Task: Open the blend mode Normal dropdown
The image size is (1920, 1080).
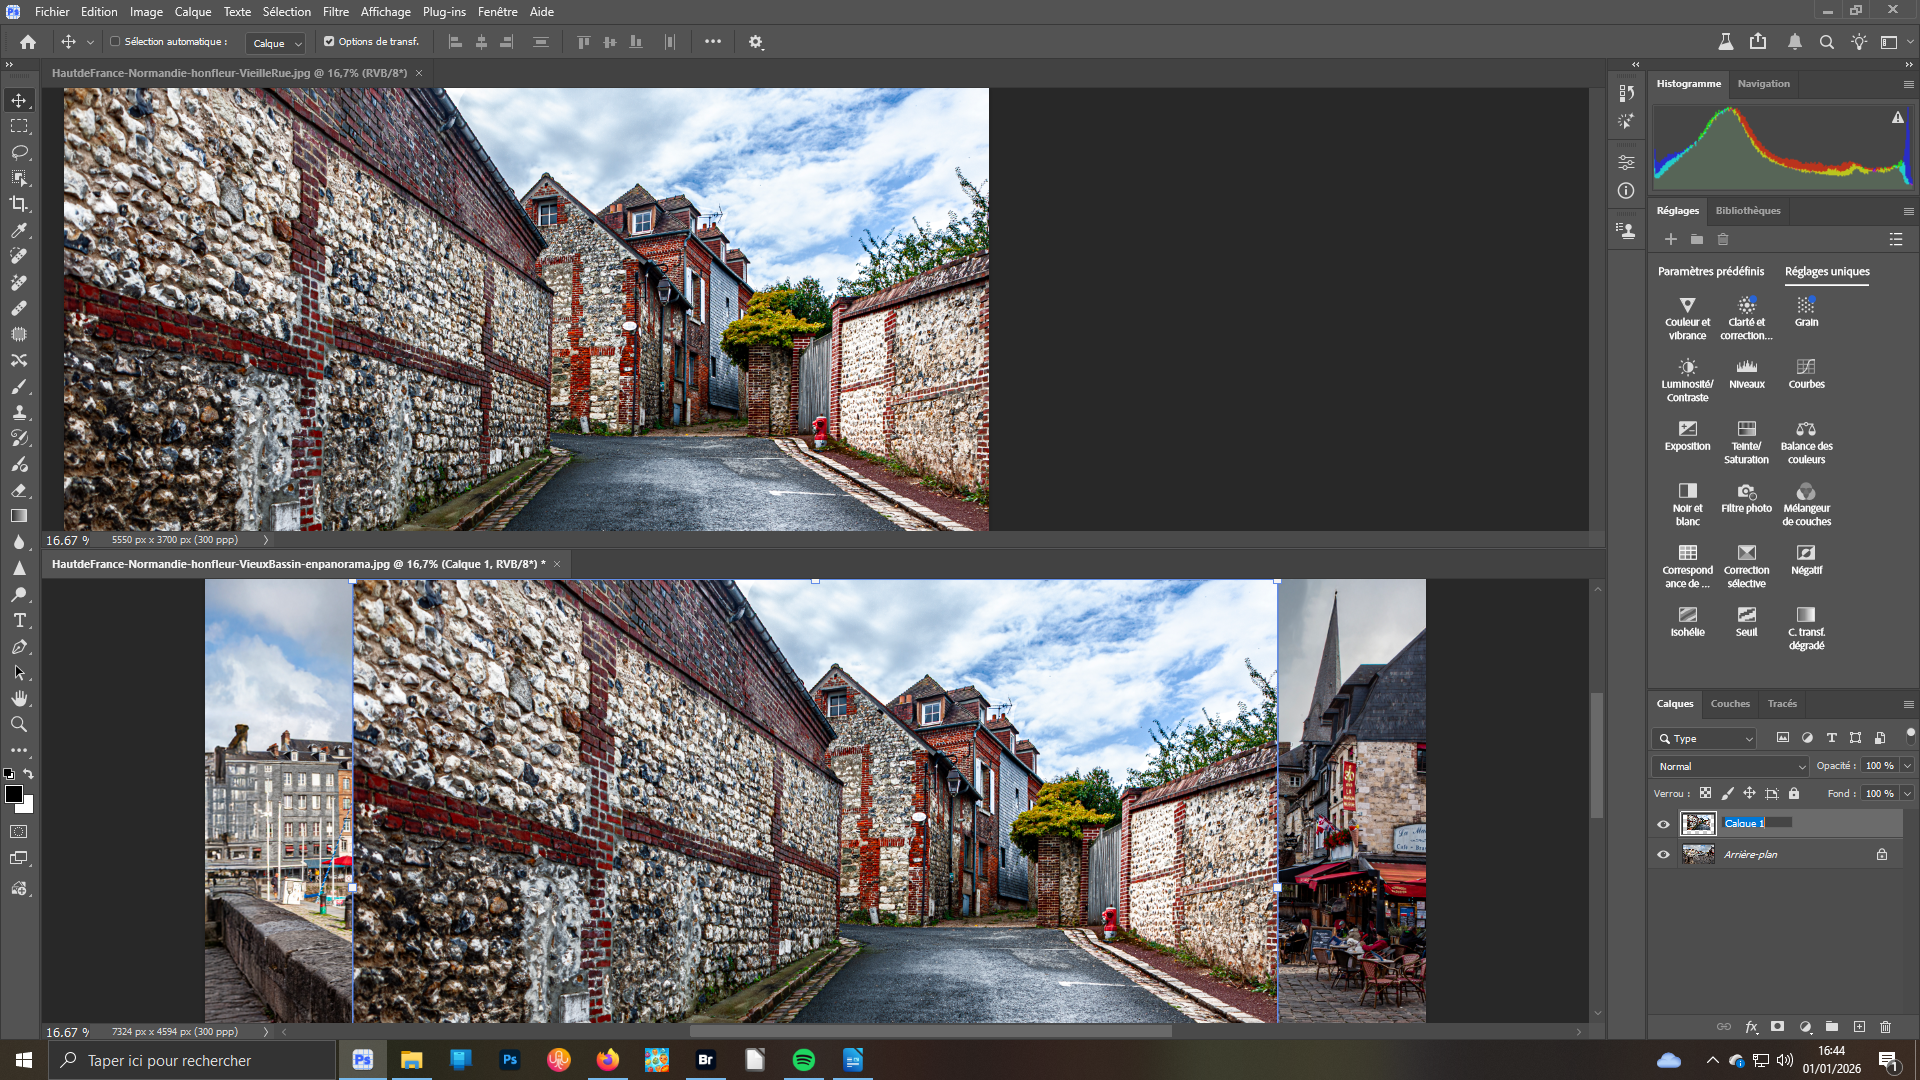Action: coord(1731,767)
